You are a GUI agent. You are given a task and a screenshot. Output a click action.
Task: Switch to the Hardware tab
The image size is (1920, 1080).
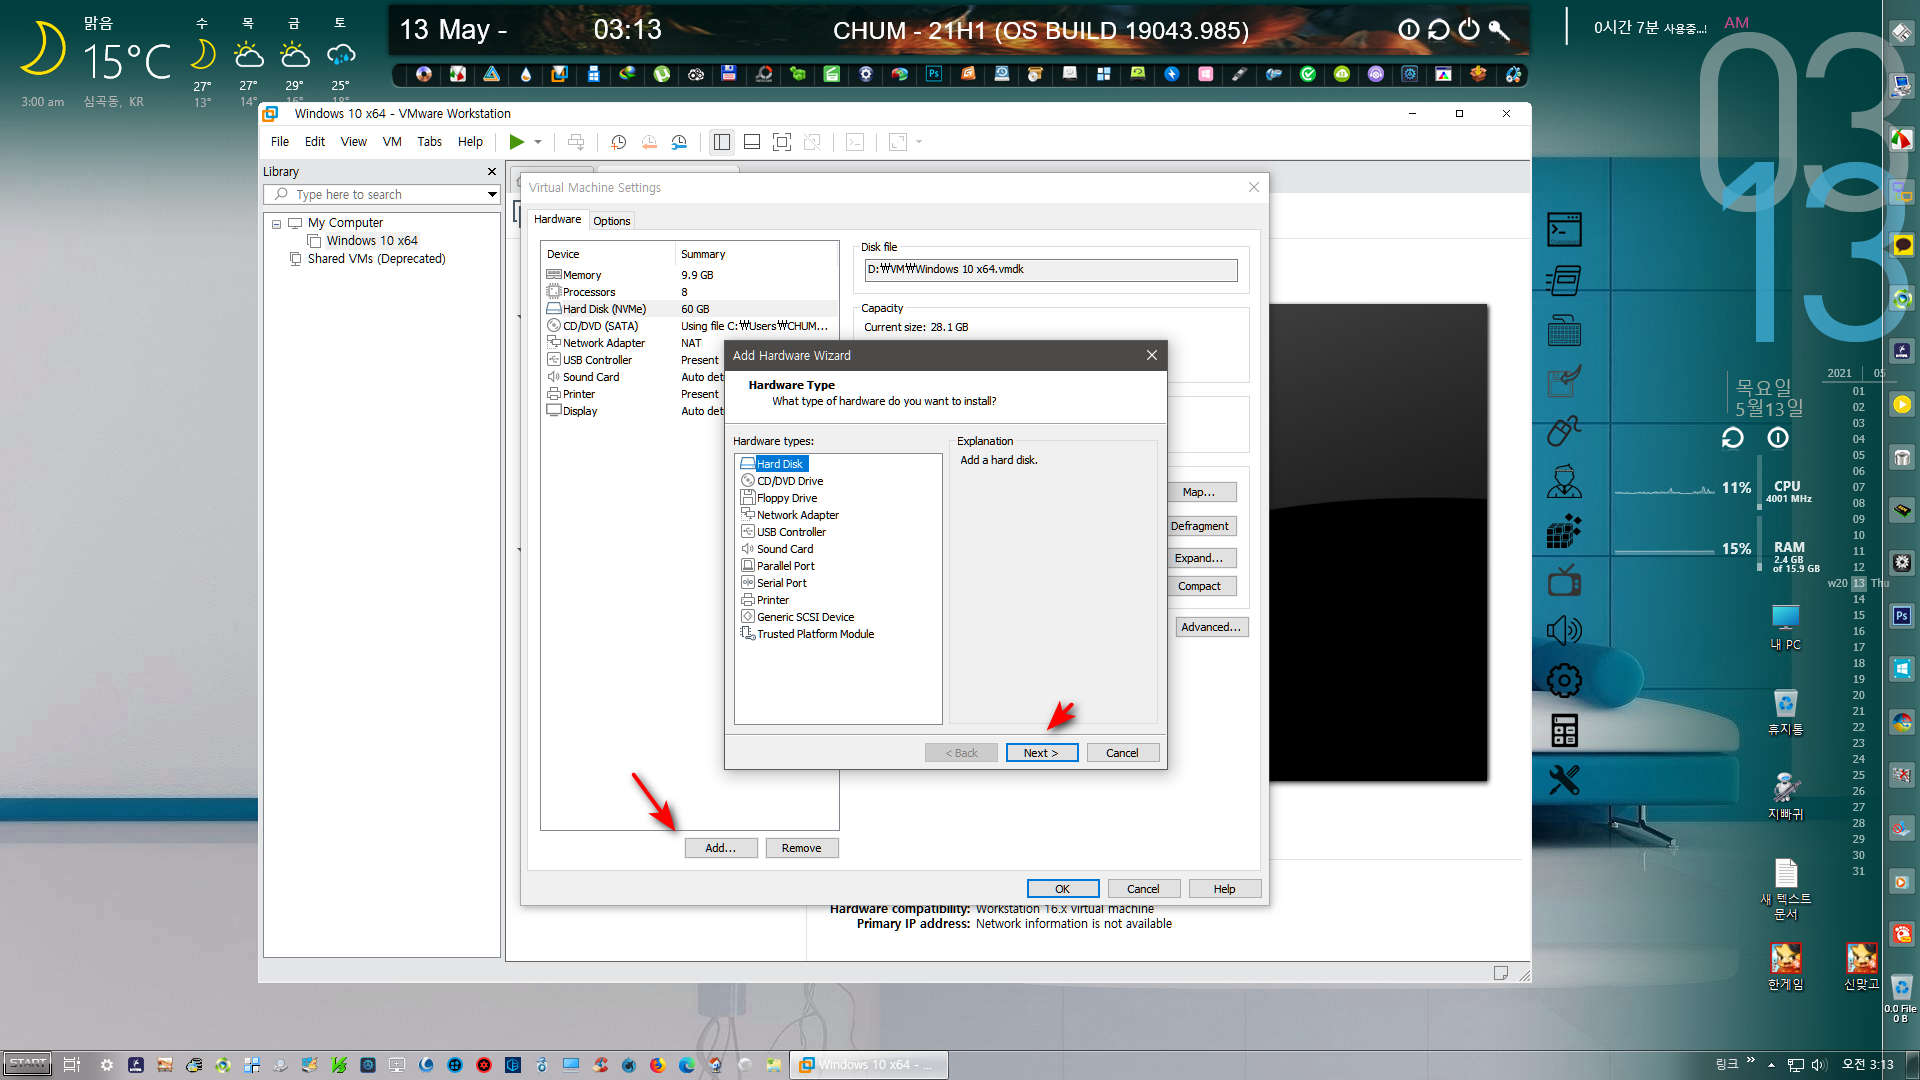pos(557,220)
